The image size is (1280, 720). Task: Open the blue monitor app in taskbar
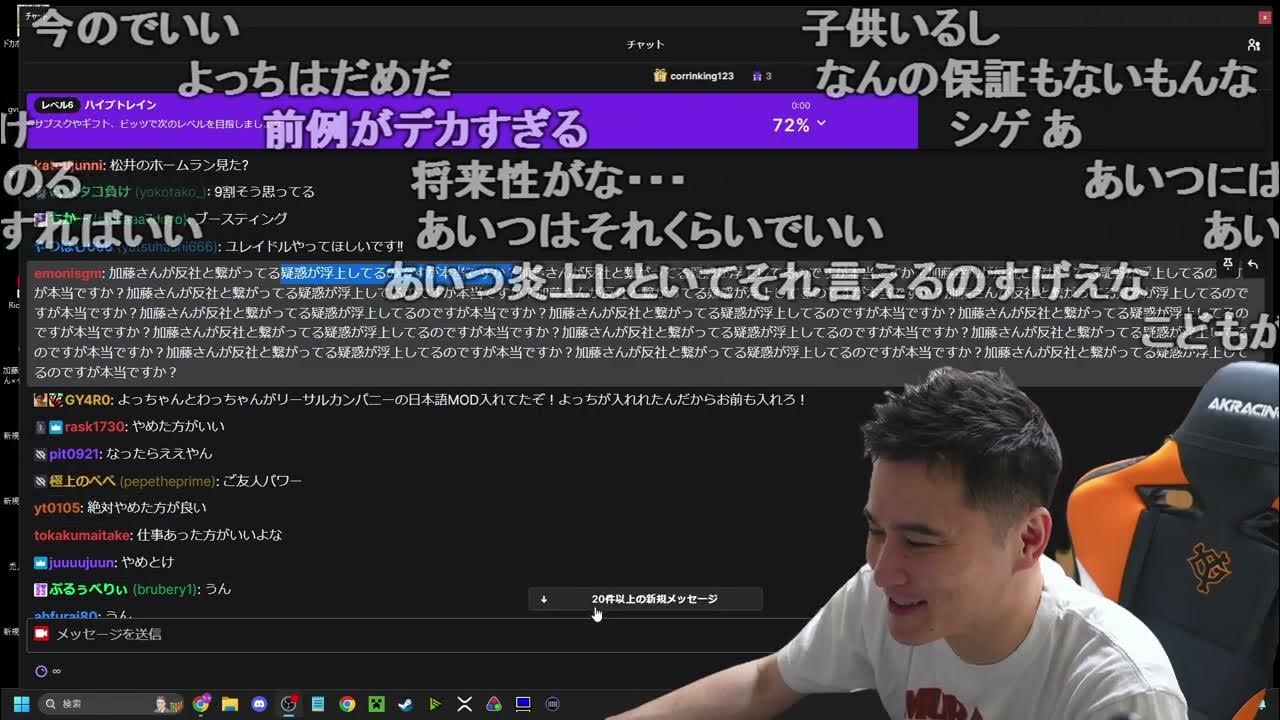click(x=523, y=704)
